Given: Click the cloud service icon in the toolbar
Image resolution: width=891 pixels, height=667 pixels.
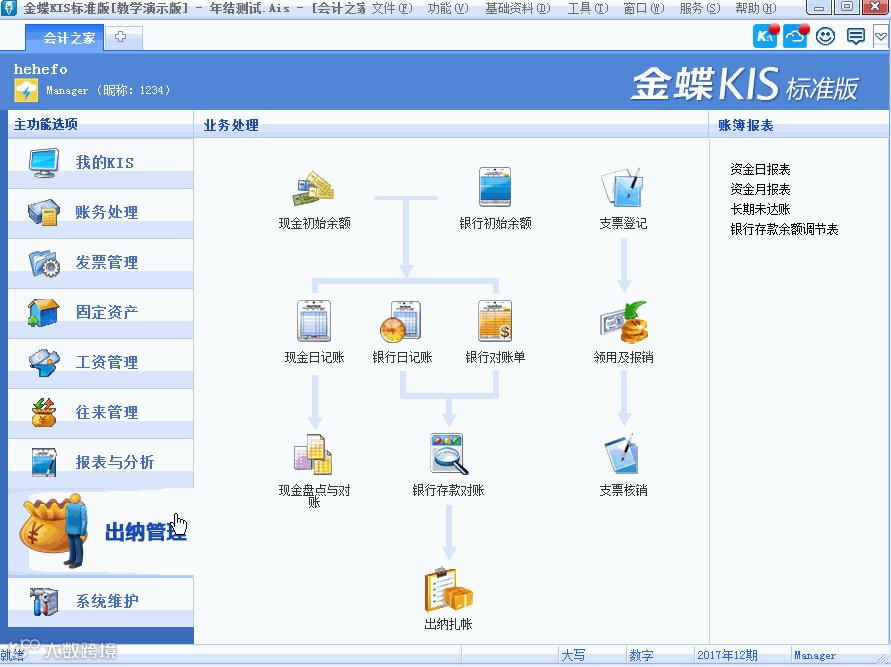Looking at the screenshot, I should [x=795, y=36].
